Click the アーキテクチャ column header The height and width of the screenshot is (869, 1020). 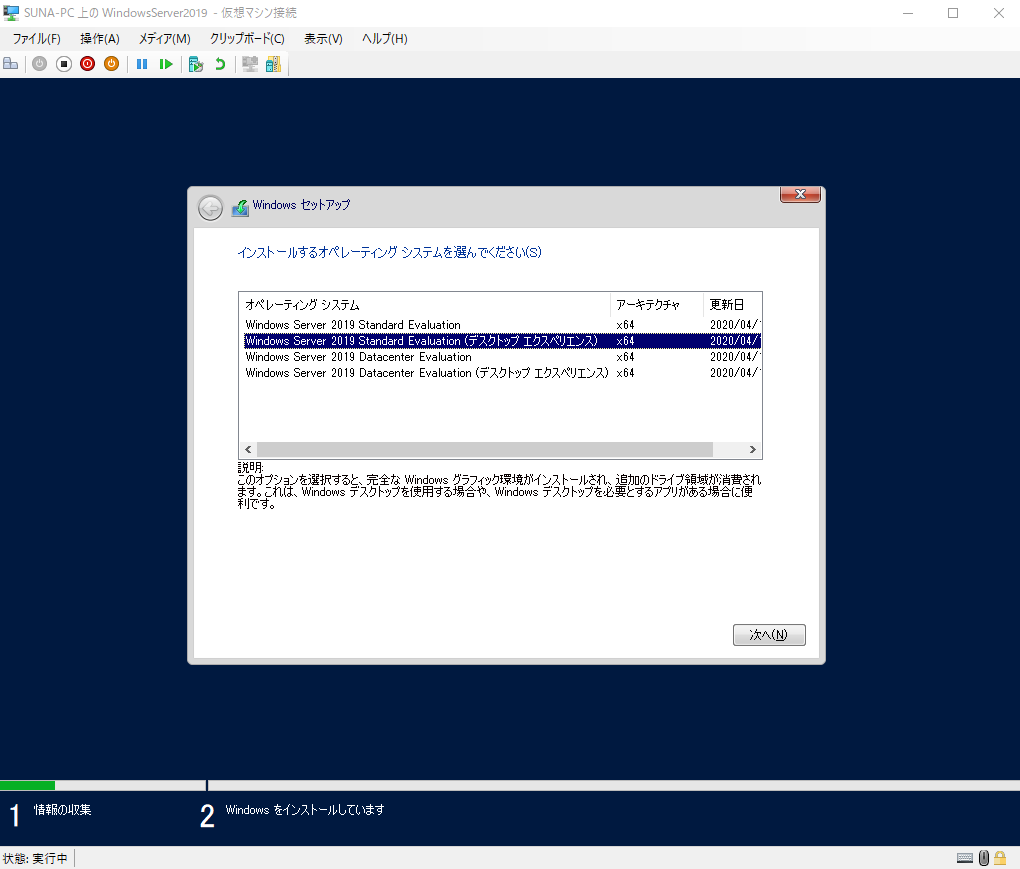656,304
